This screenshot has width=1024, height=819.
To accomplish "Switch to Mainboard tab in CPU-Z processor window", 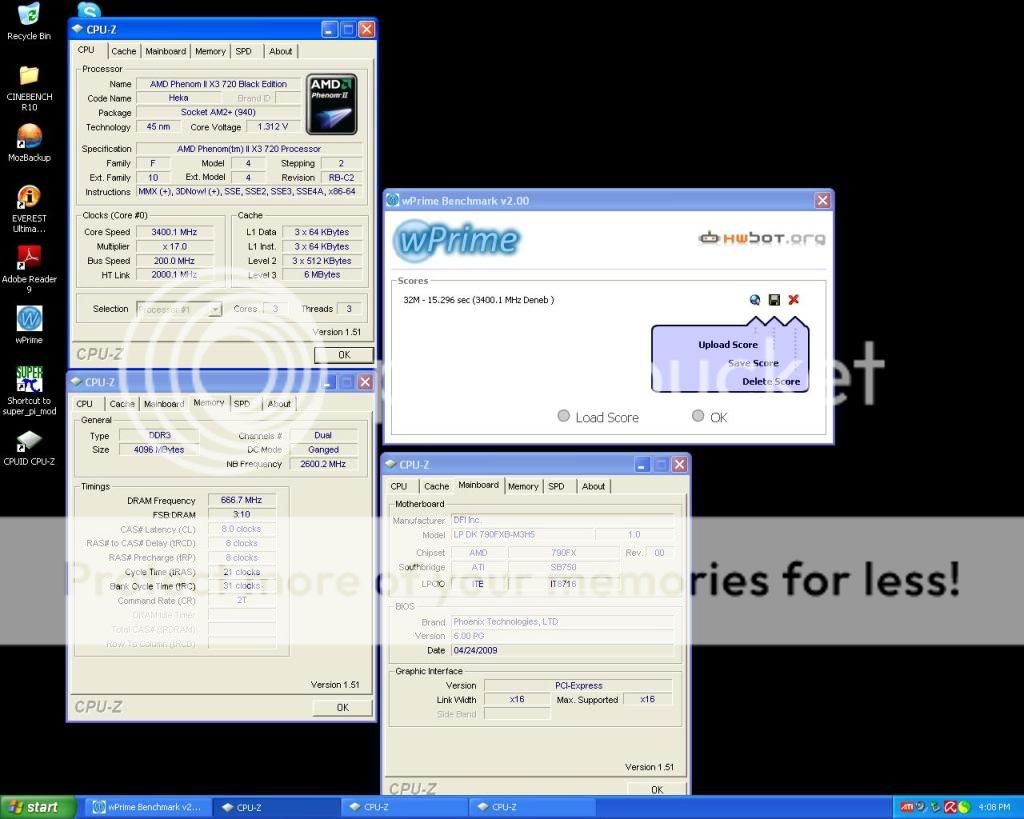I will click(x=165, y=51).
